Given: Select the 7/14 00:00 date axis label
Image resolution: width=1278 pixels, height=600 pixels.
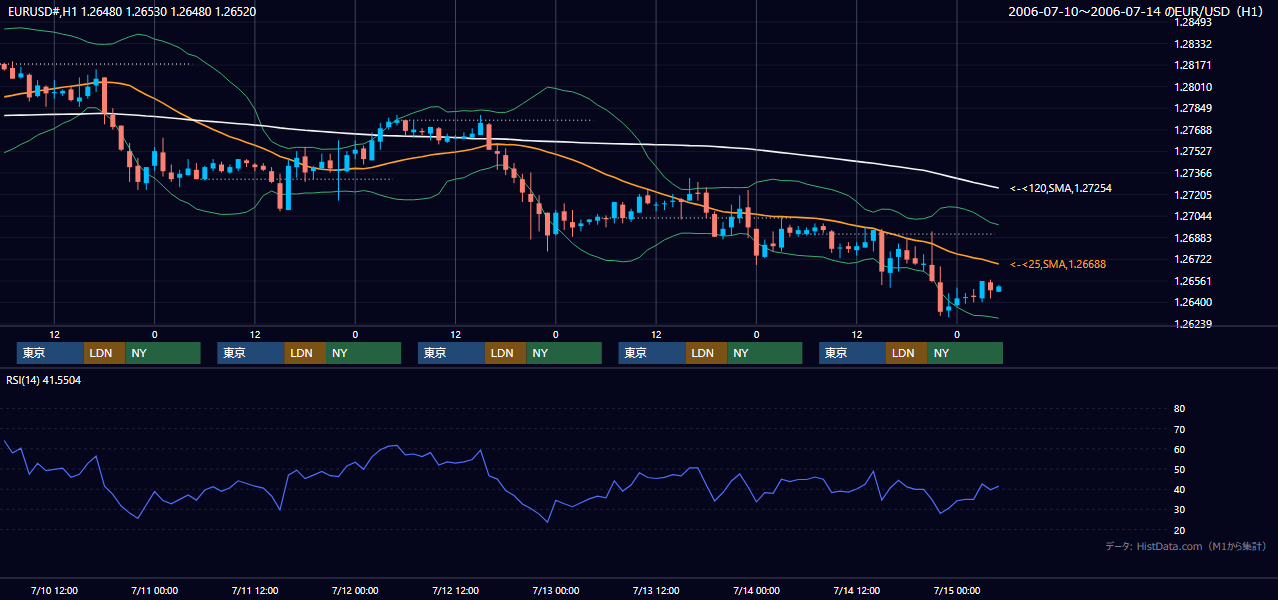Looking at the screenshot, I should tap(756, 590).
